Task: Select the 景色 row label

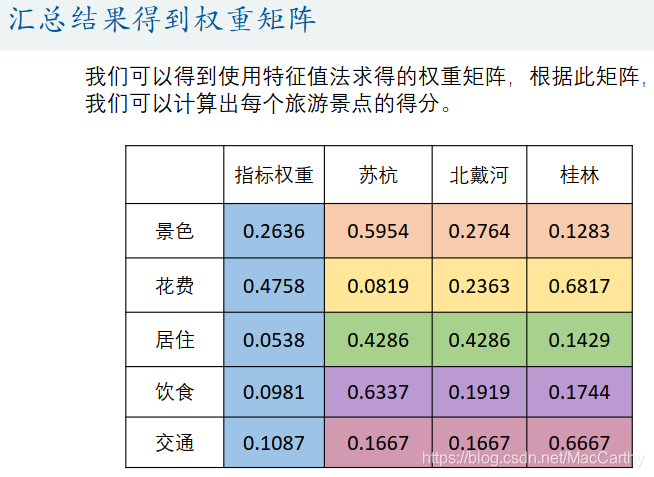Action: tap(174, 231)
